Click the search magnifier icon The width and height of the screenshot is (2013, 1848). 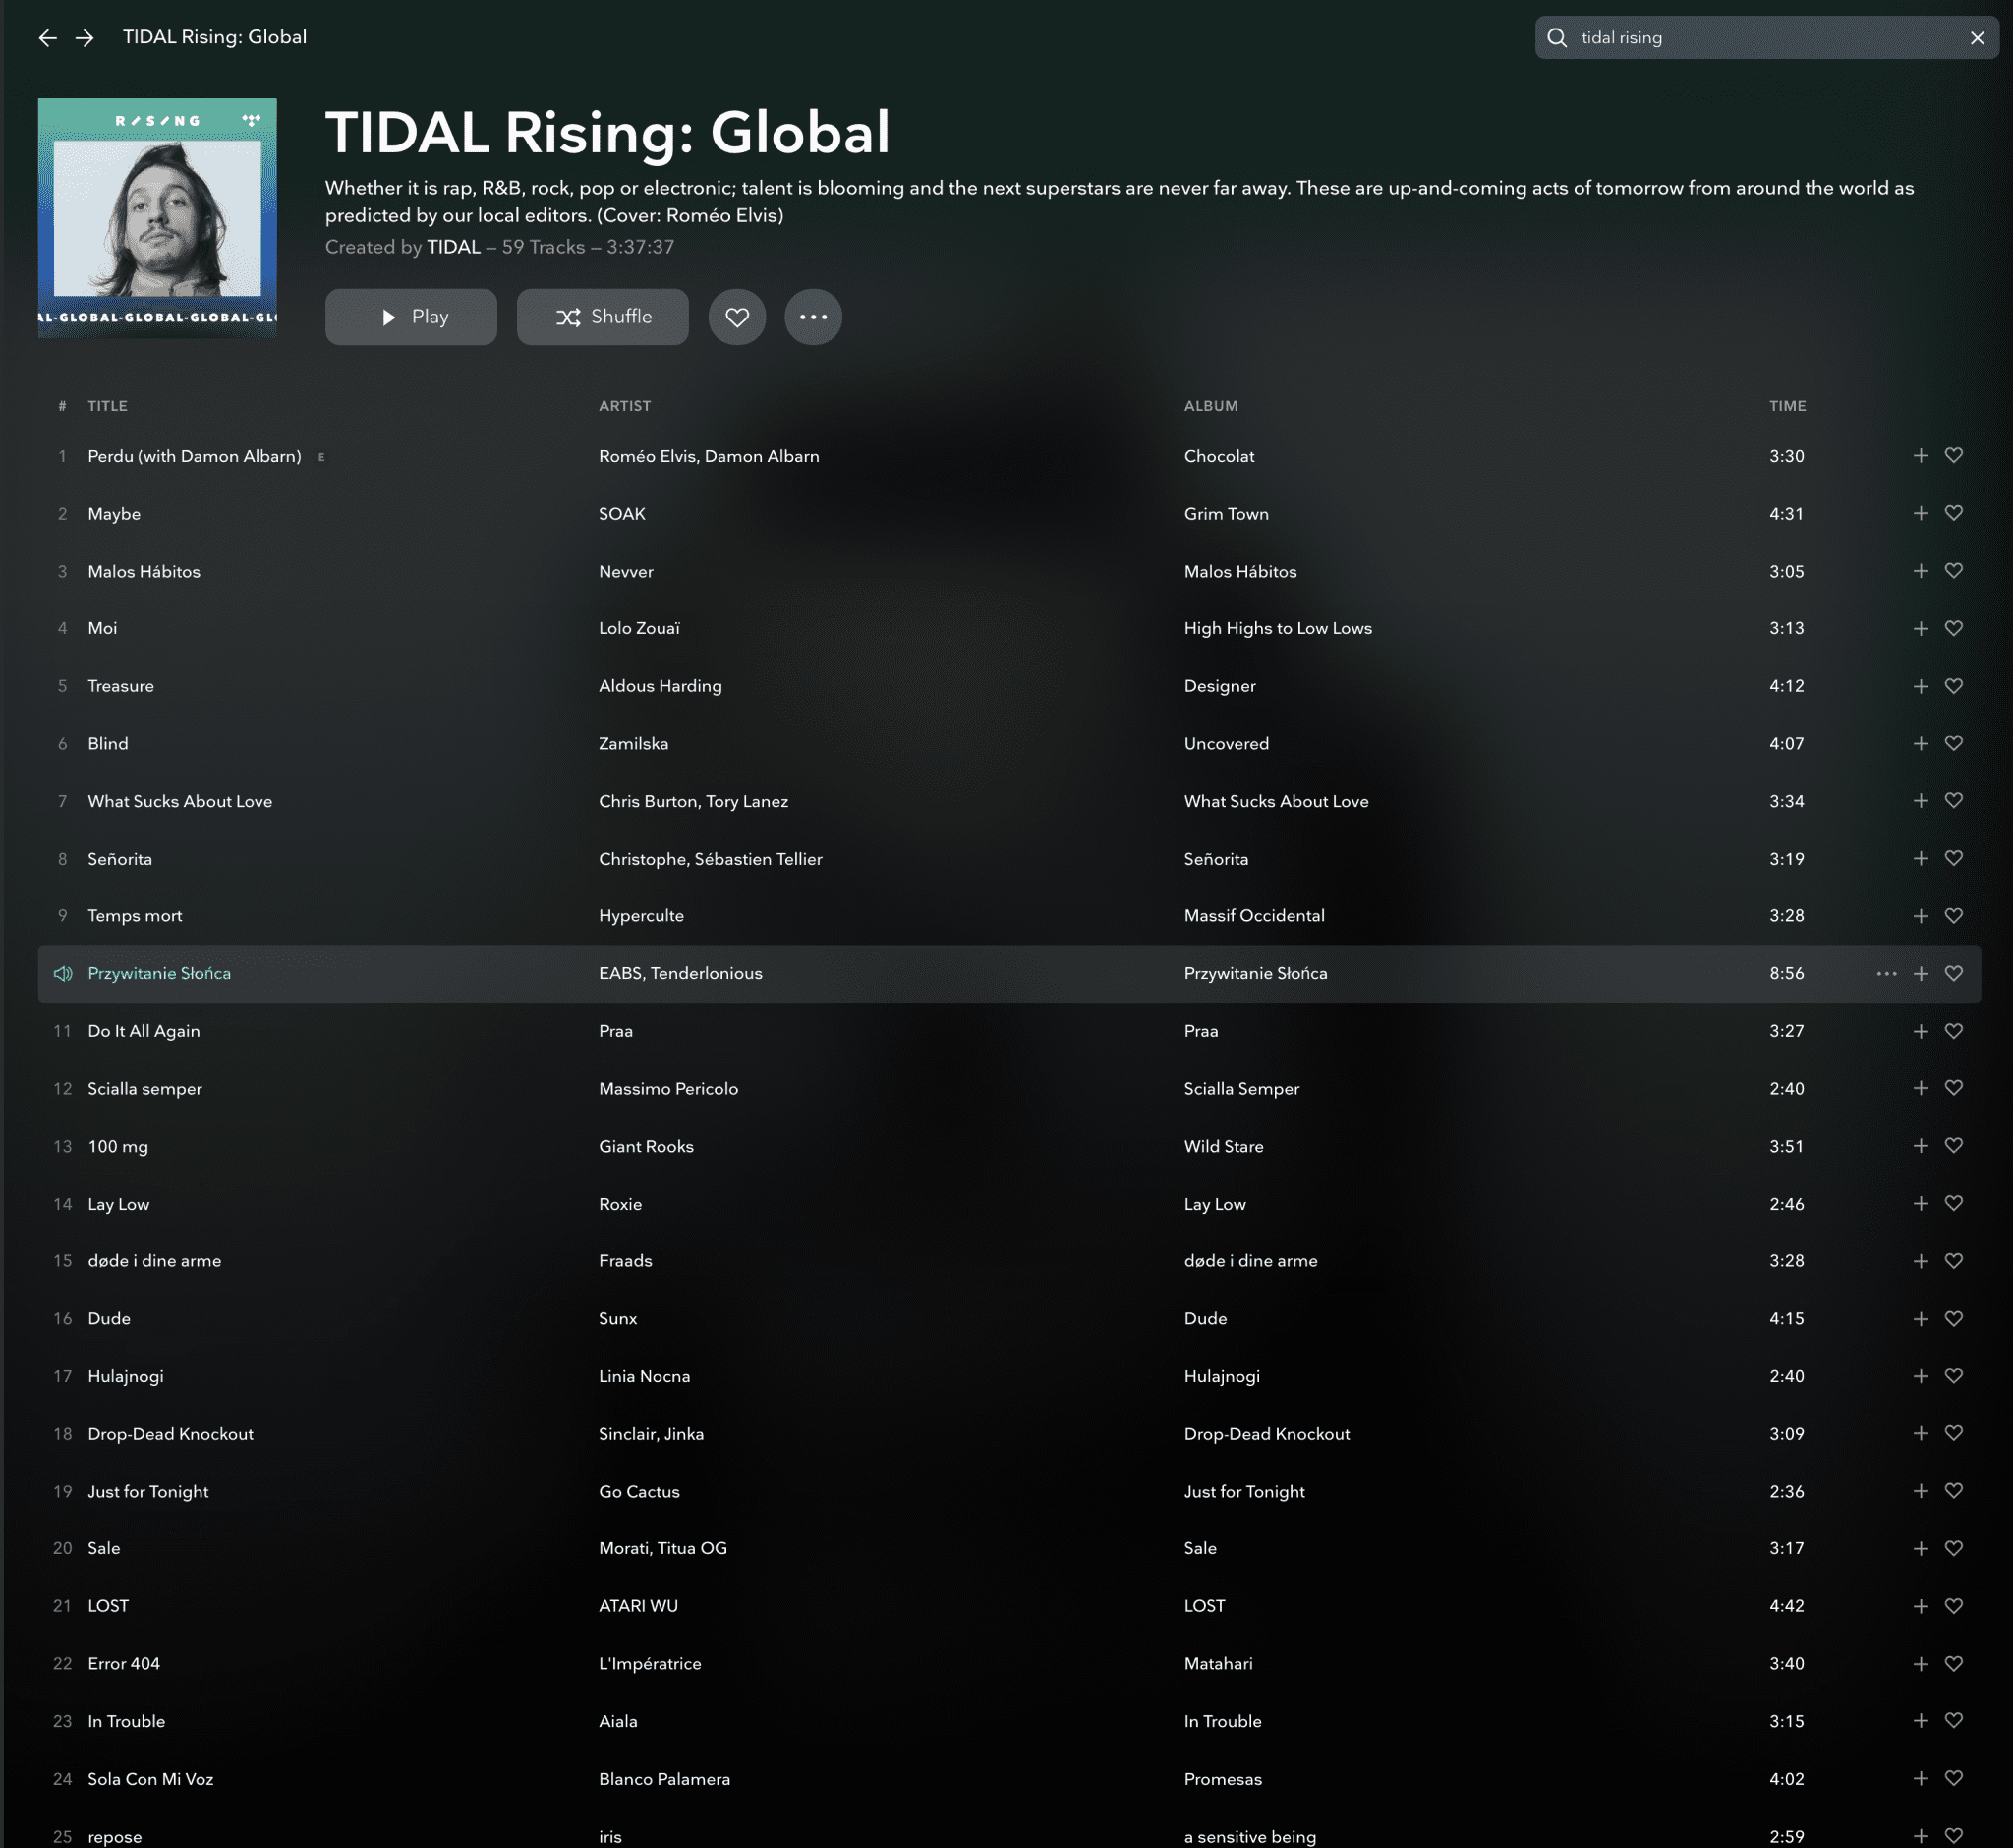(1557, 38)
